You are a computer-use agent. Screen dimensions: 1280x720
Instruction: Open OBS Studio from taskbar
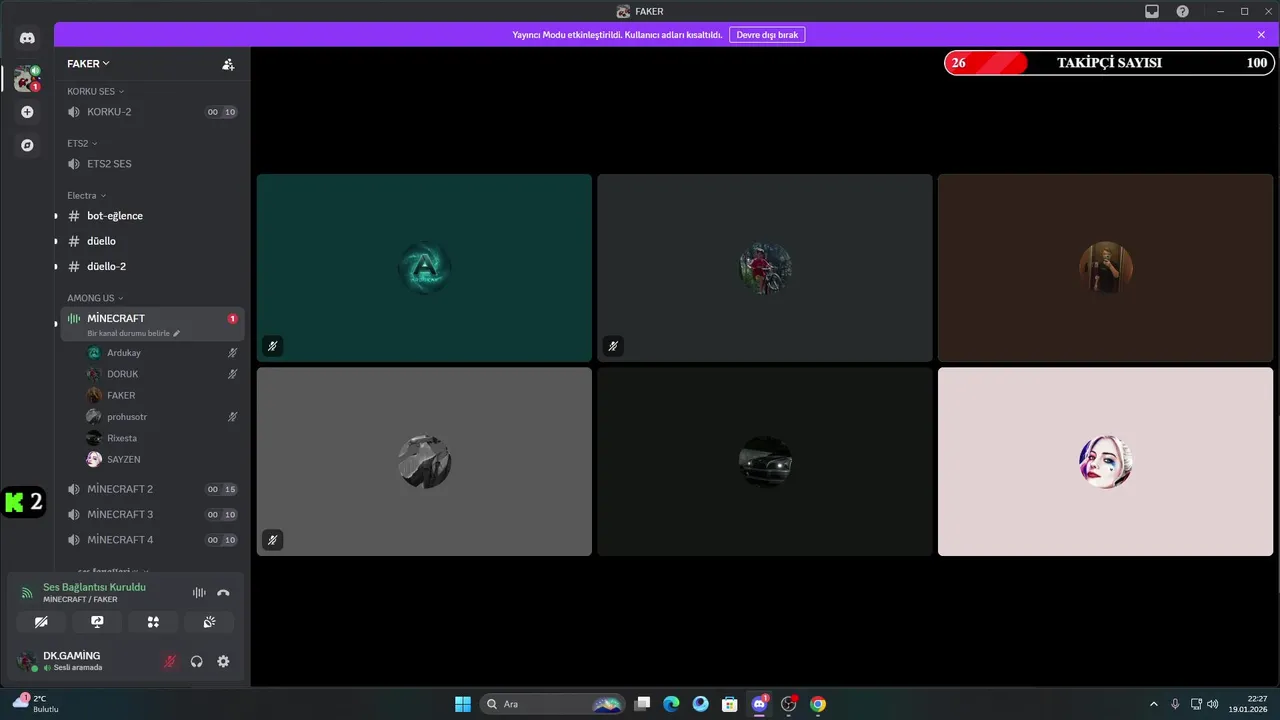click(789, 704)
